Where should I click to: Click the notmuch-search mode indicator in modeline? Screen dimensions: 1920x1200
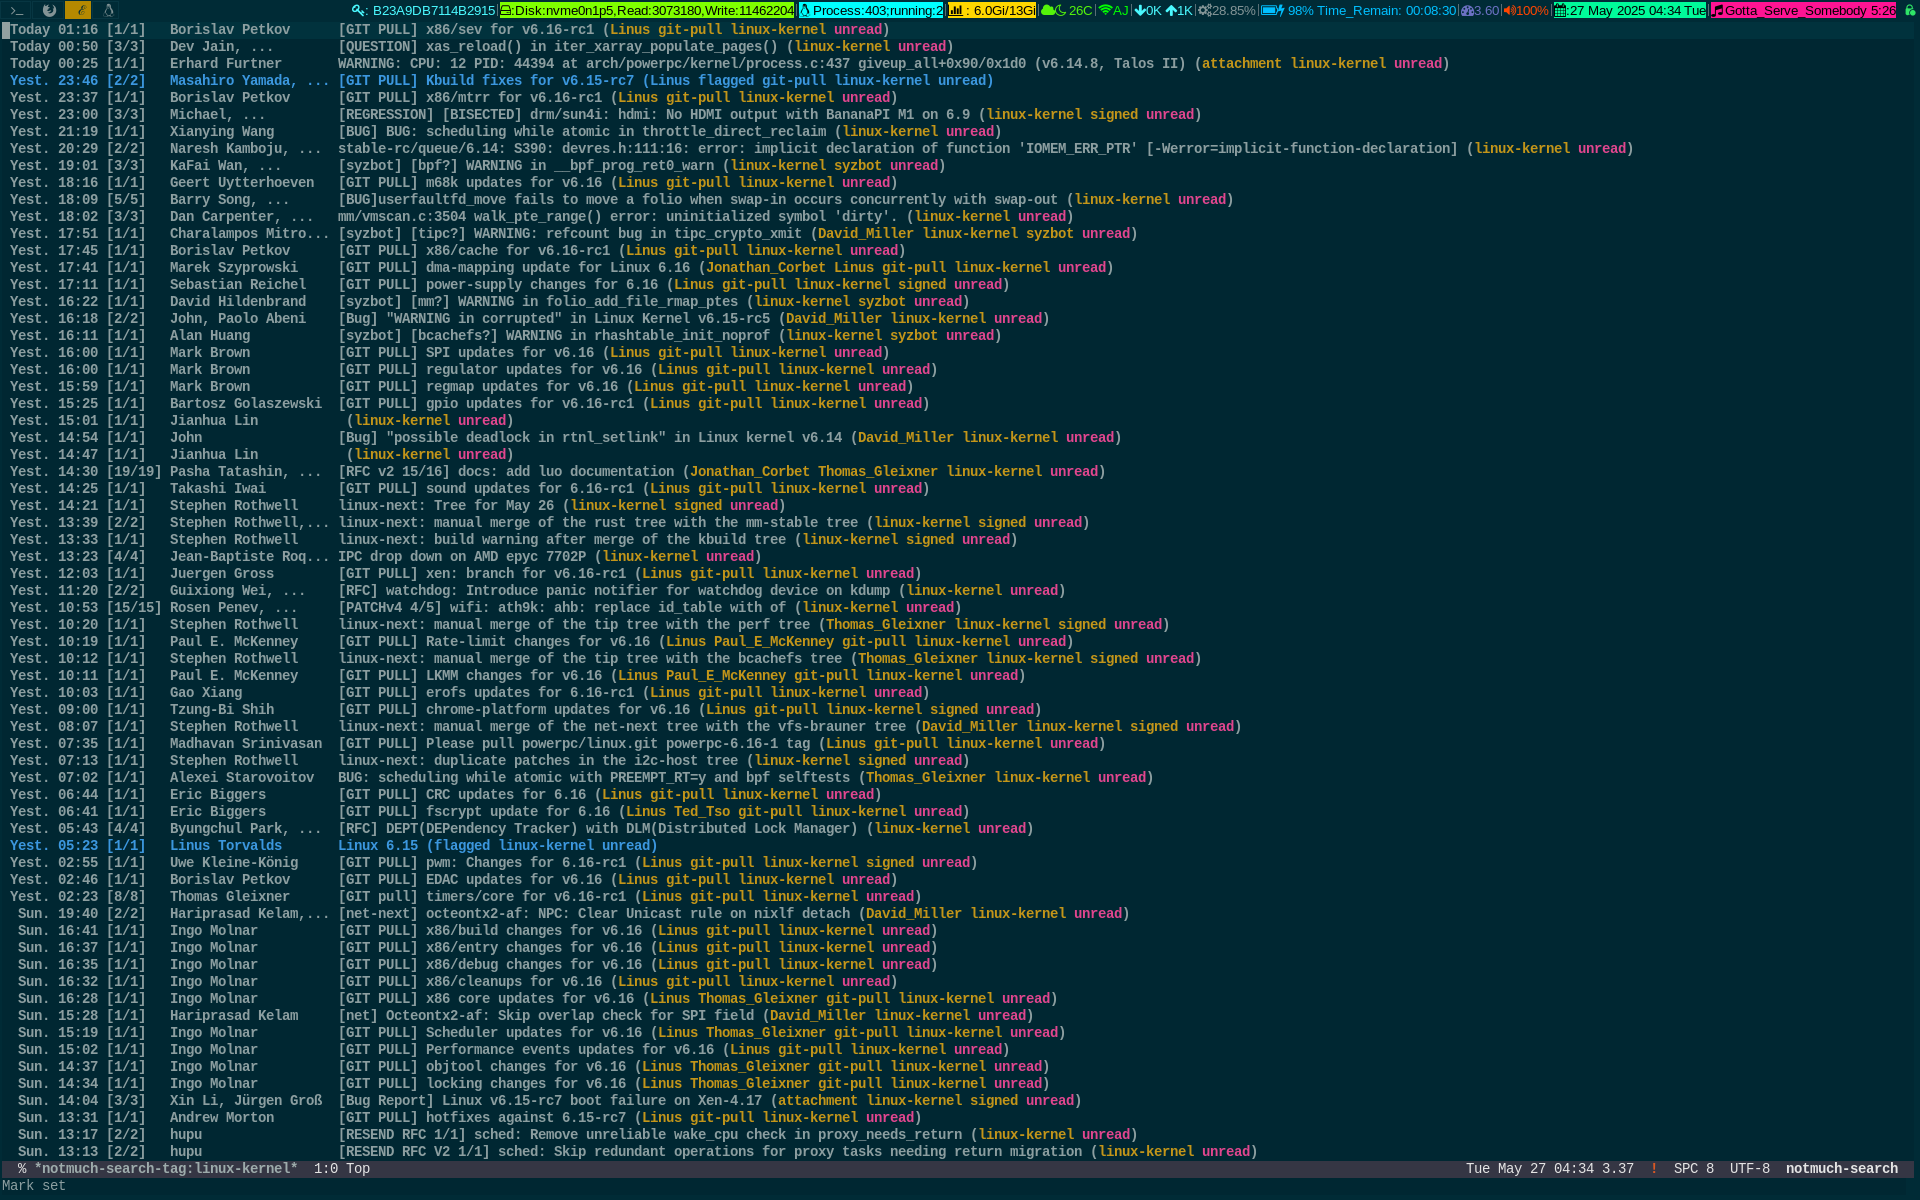point(1842,1168)
